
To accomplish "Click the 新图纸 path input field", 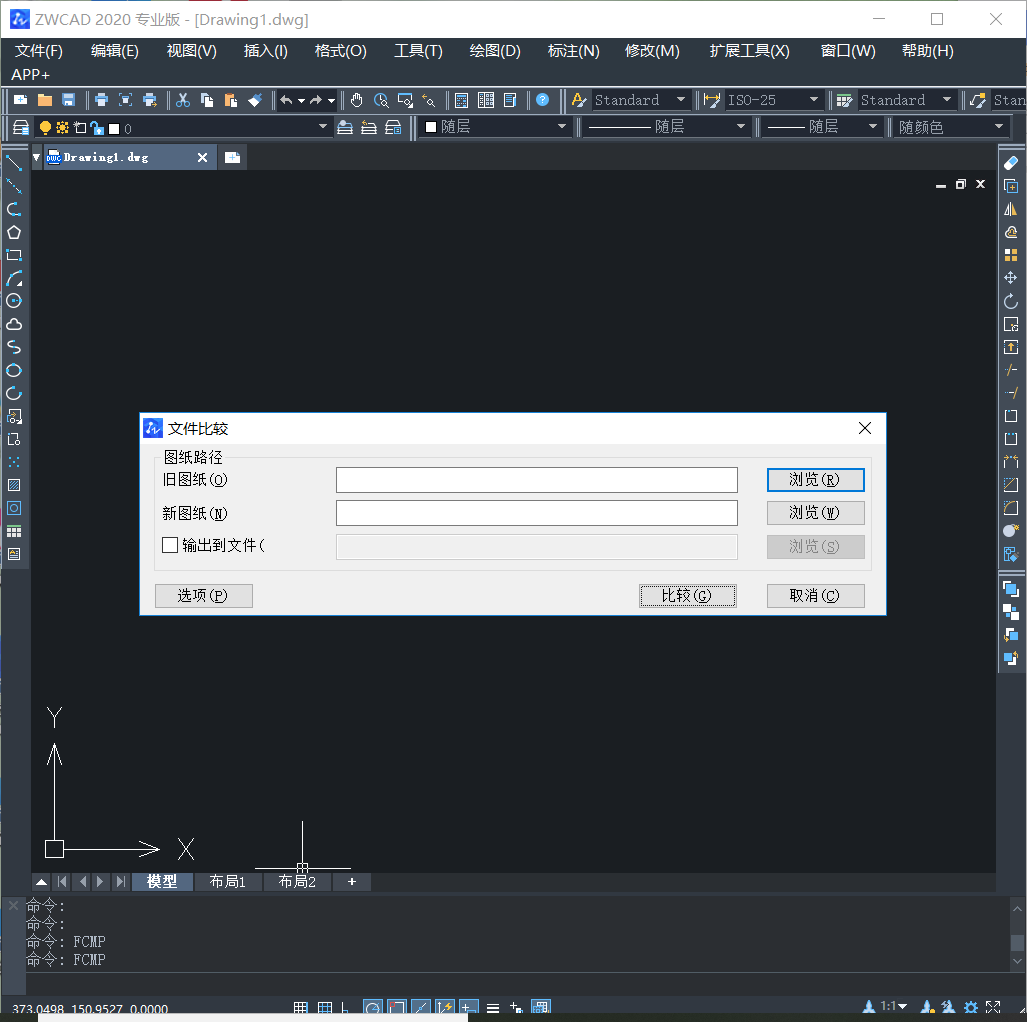I will [x=536, y=512].
